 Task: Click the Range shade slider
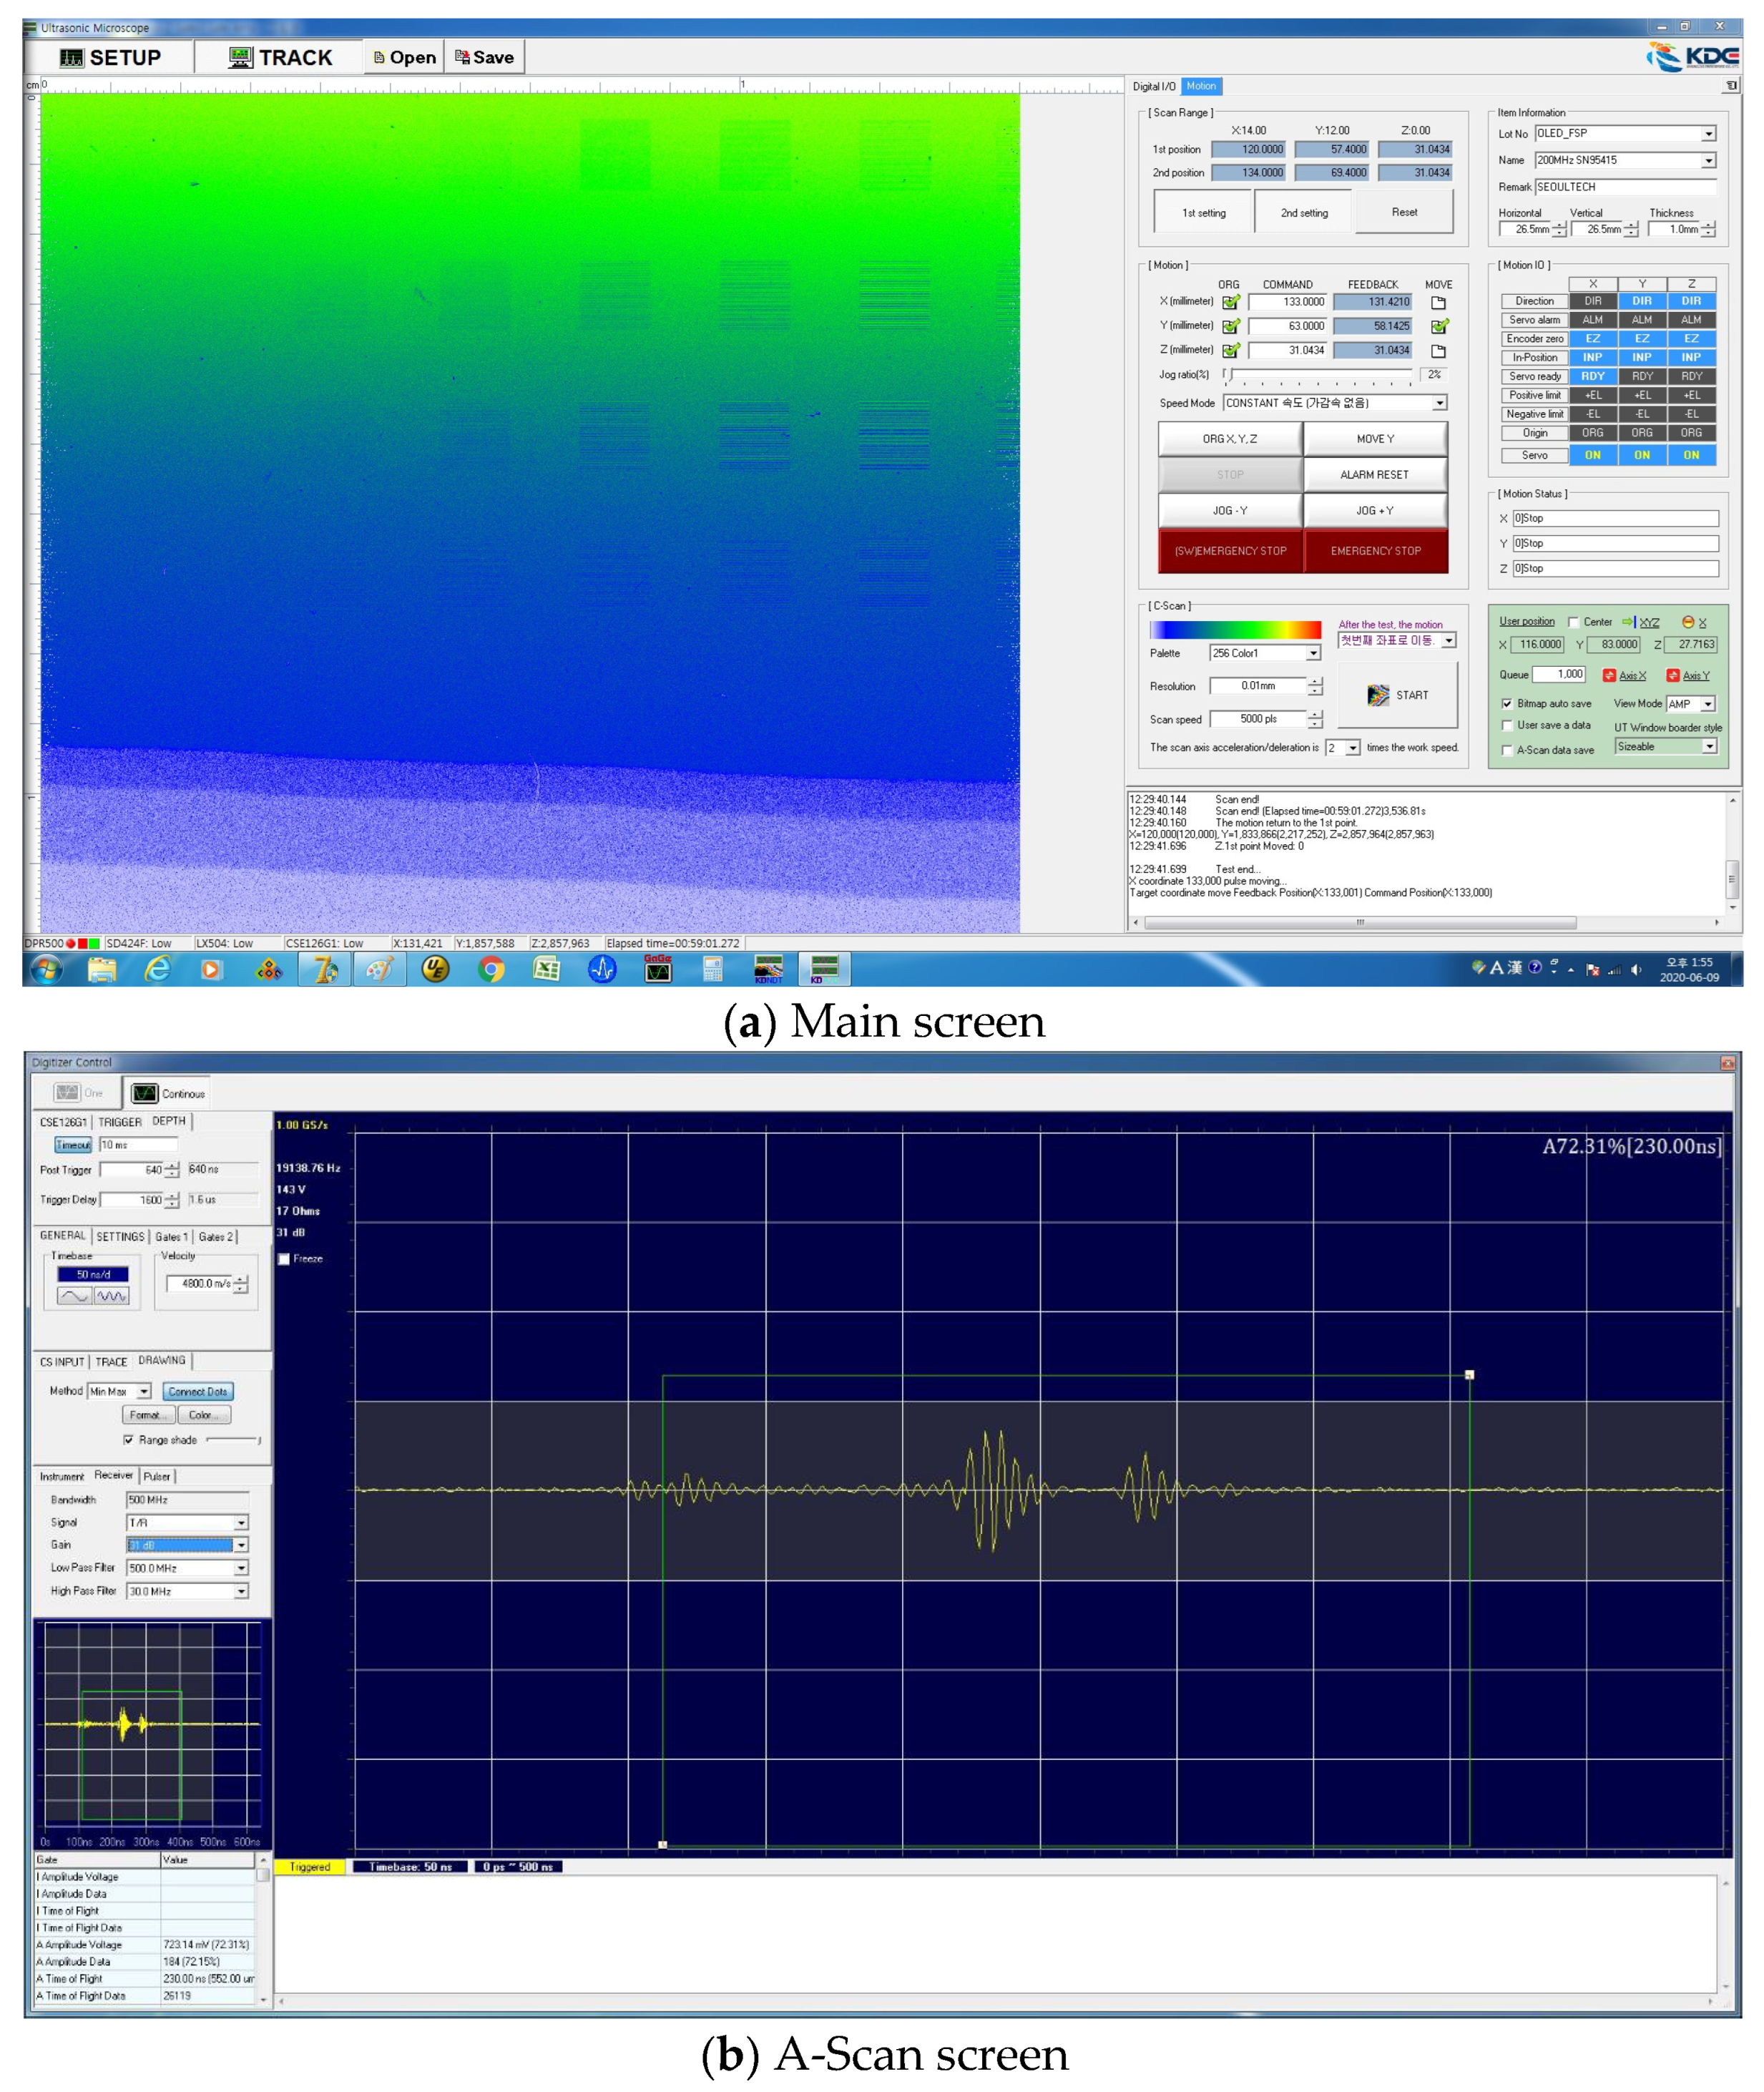click(x=232, y=1440)
